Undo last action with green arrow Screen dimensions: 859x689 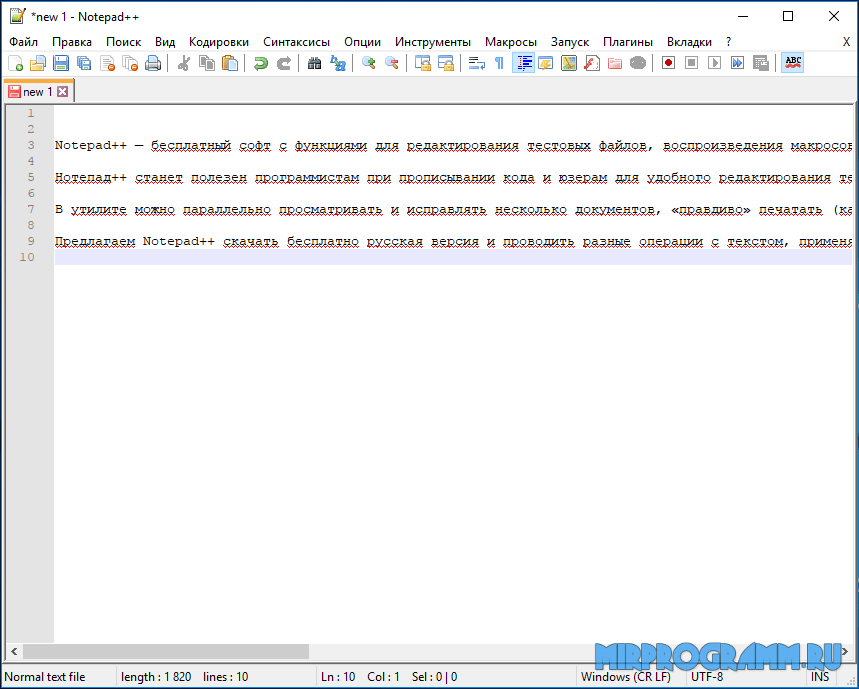(261, 64)
